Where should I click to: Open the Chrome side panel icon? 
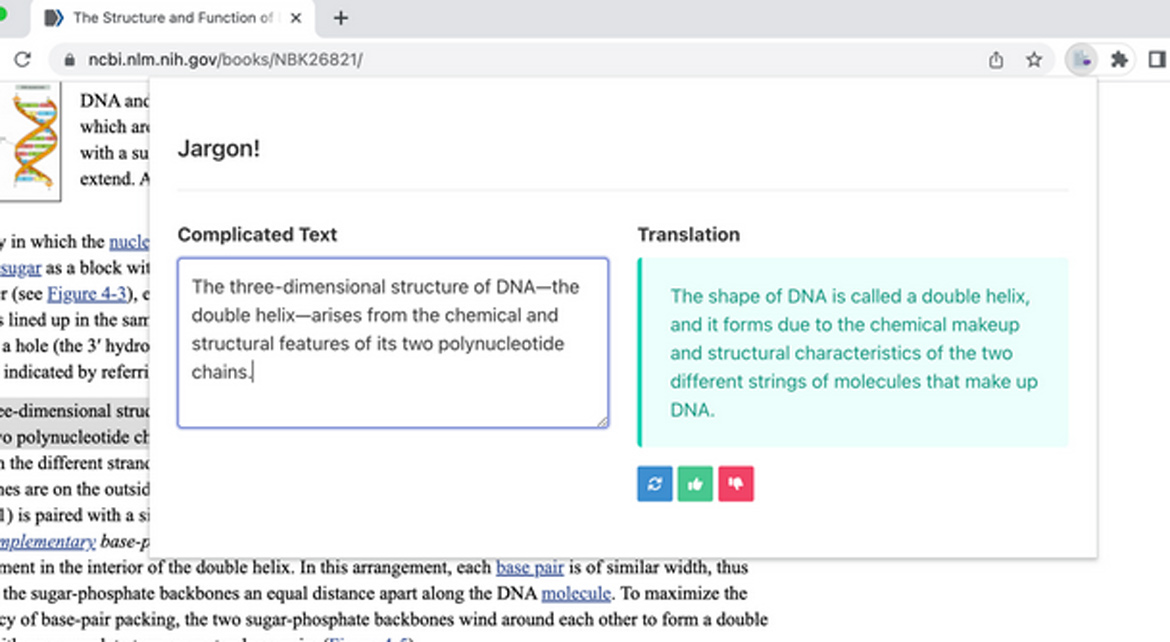coord(1157,60)
